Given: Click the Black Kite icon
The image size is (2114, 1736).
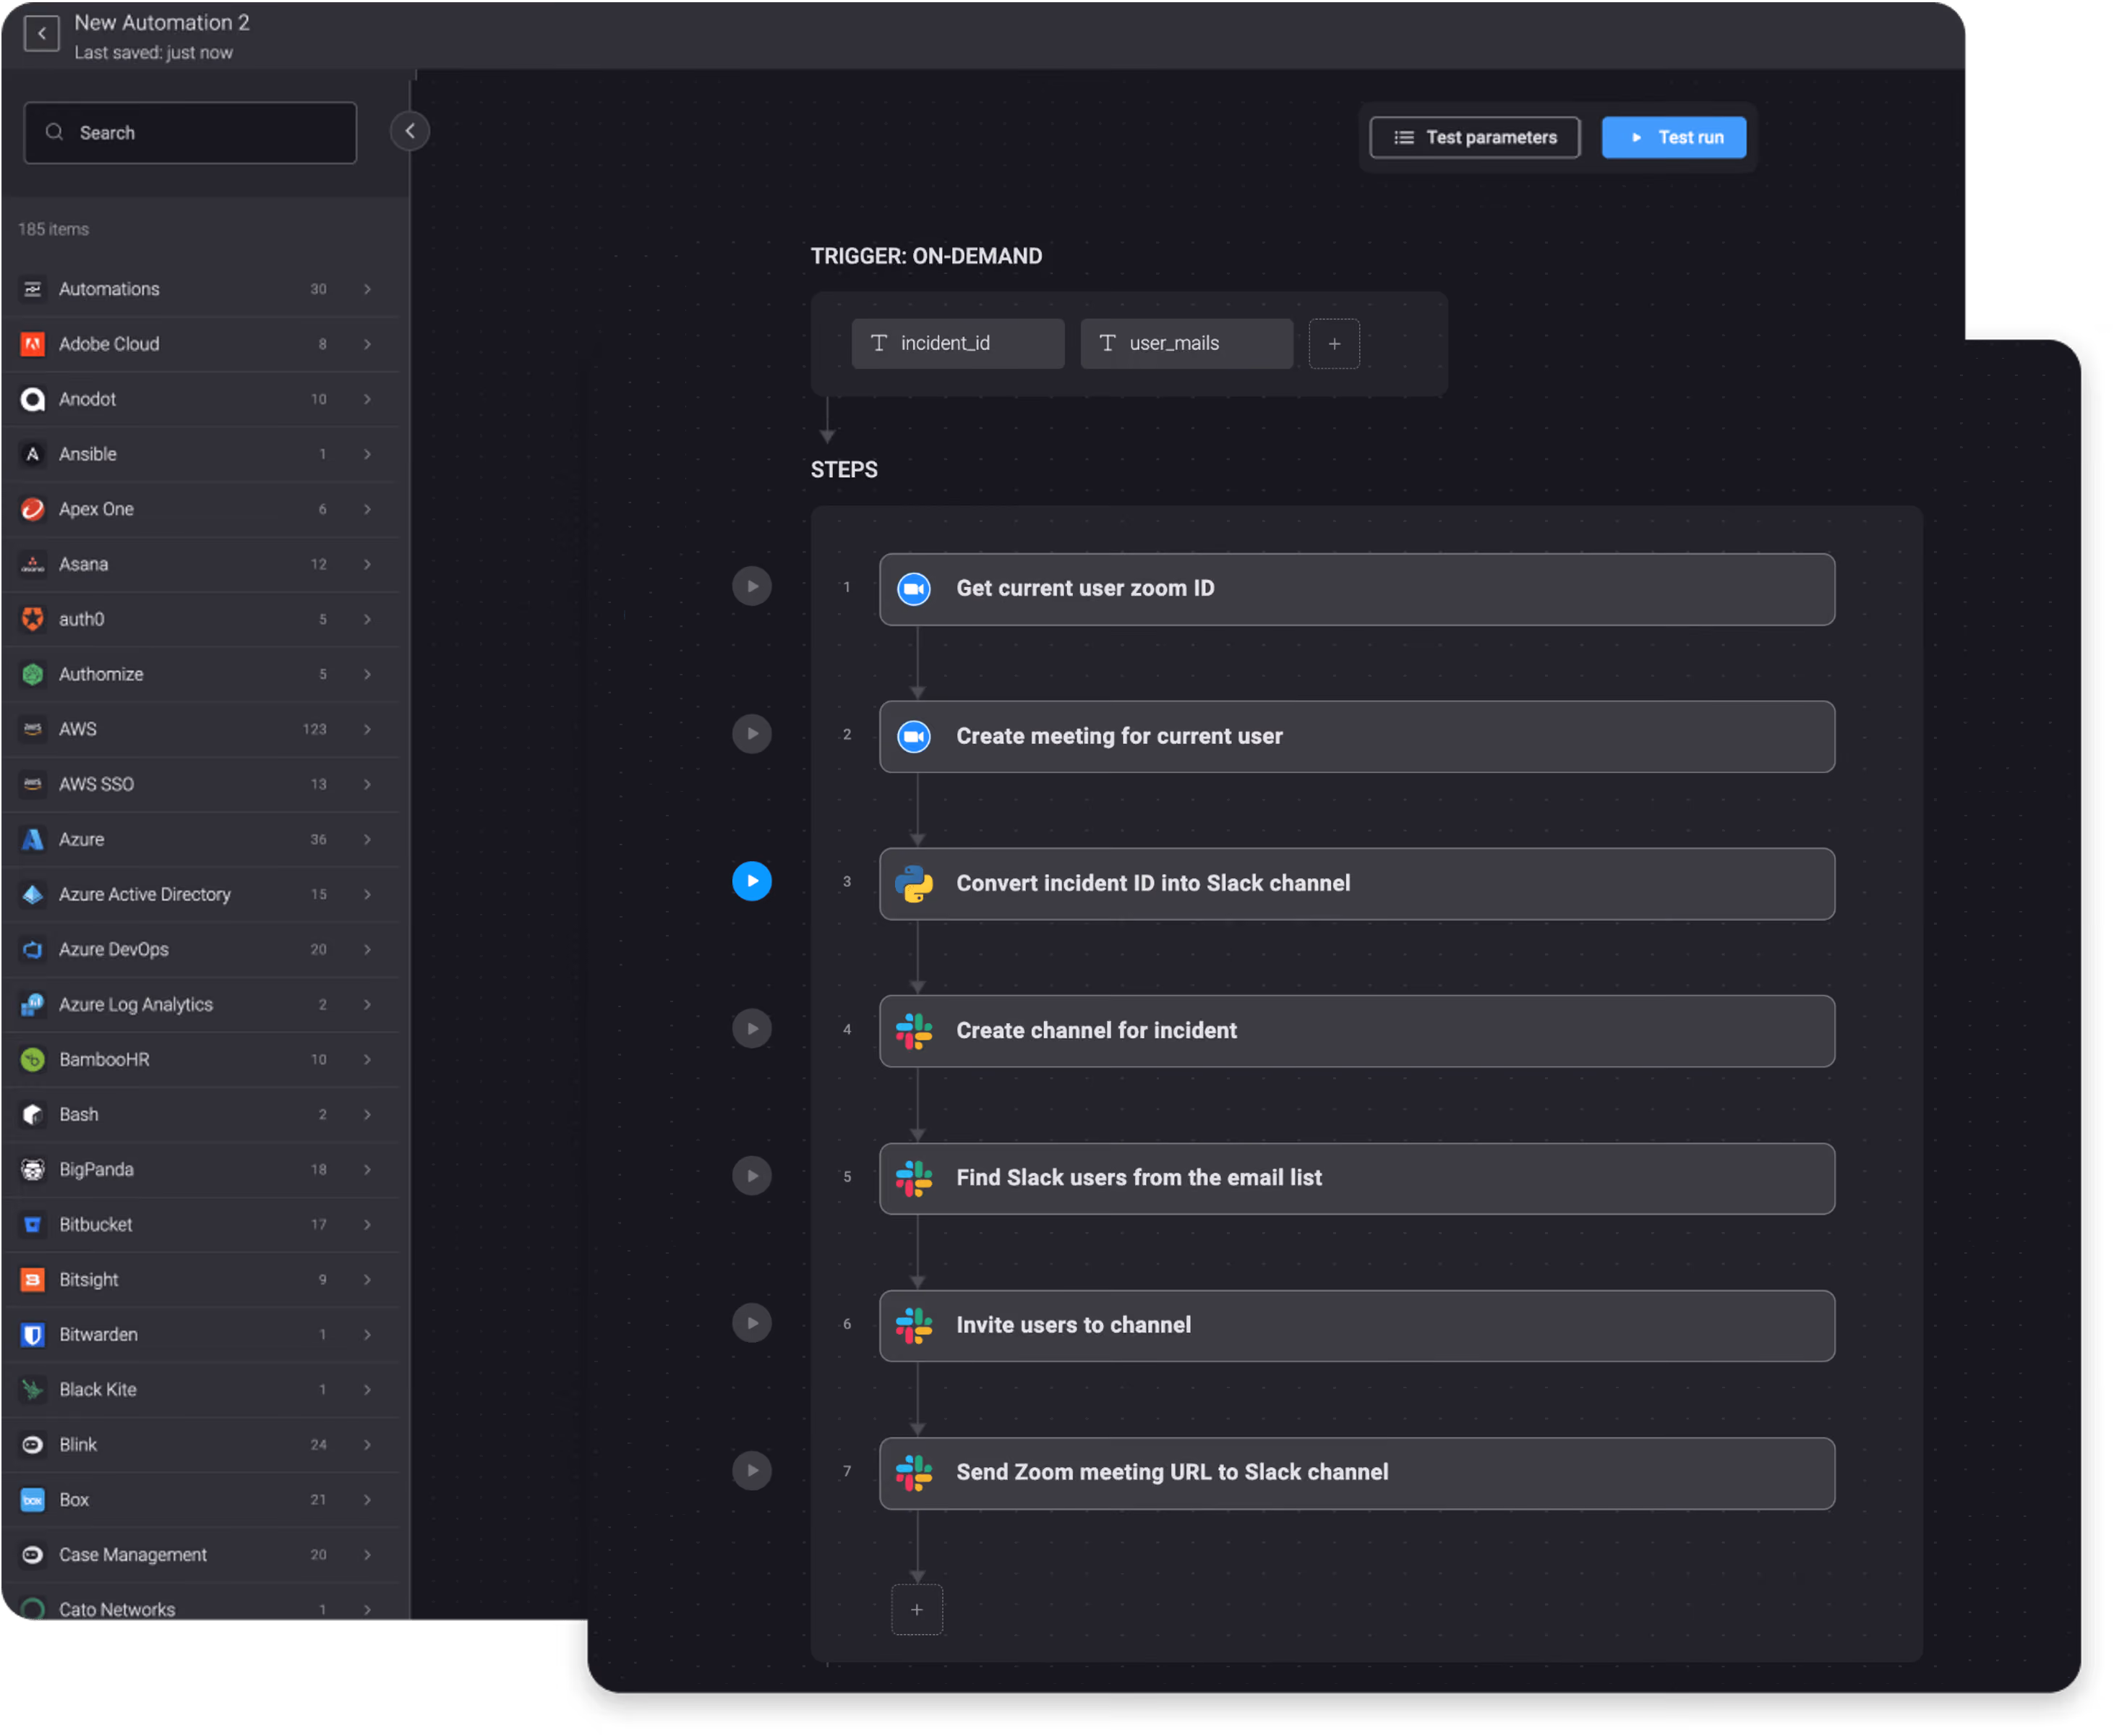Looking at the screenshot, I should (x=33, y=1391).
